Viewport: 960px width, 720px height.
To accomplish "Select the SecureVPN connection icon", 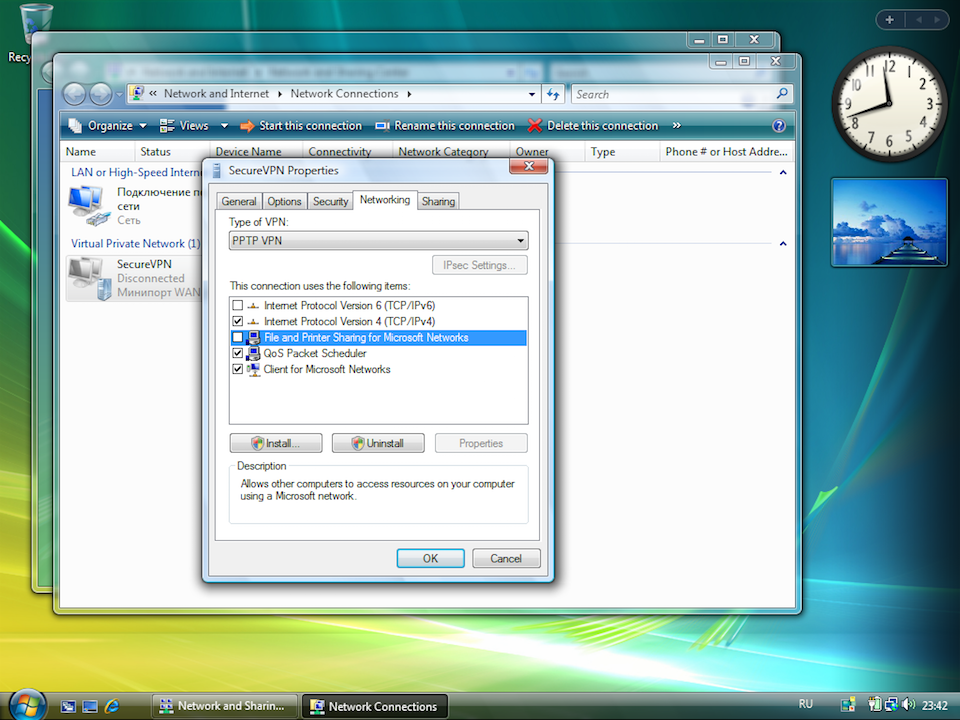I will point(89,279).
